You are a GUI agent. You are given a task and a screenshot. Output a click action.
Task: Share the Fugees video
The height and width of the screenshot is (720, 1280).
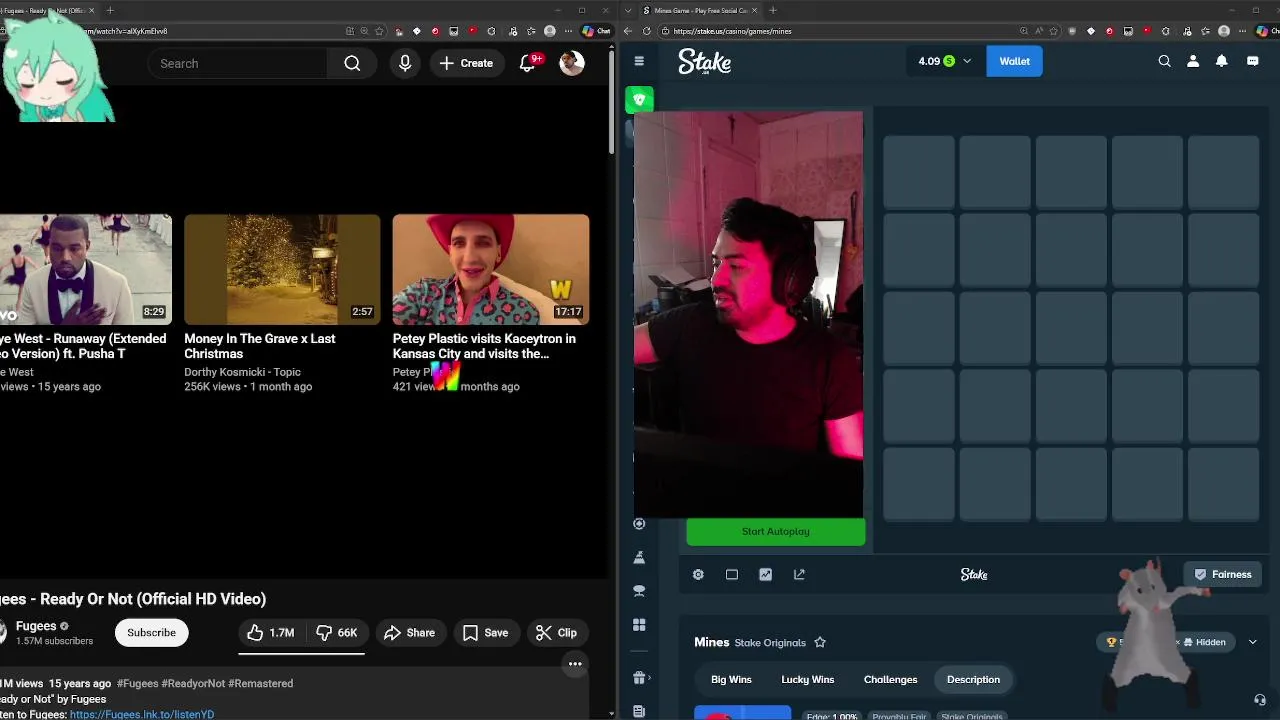tap(409, 632)
